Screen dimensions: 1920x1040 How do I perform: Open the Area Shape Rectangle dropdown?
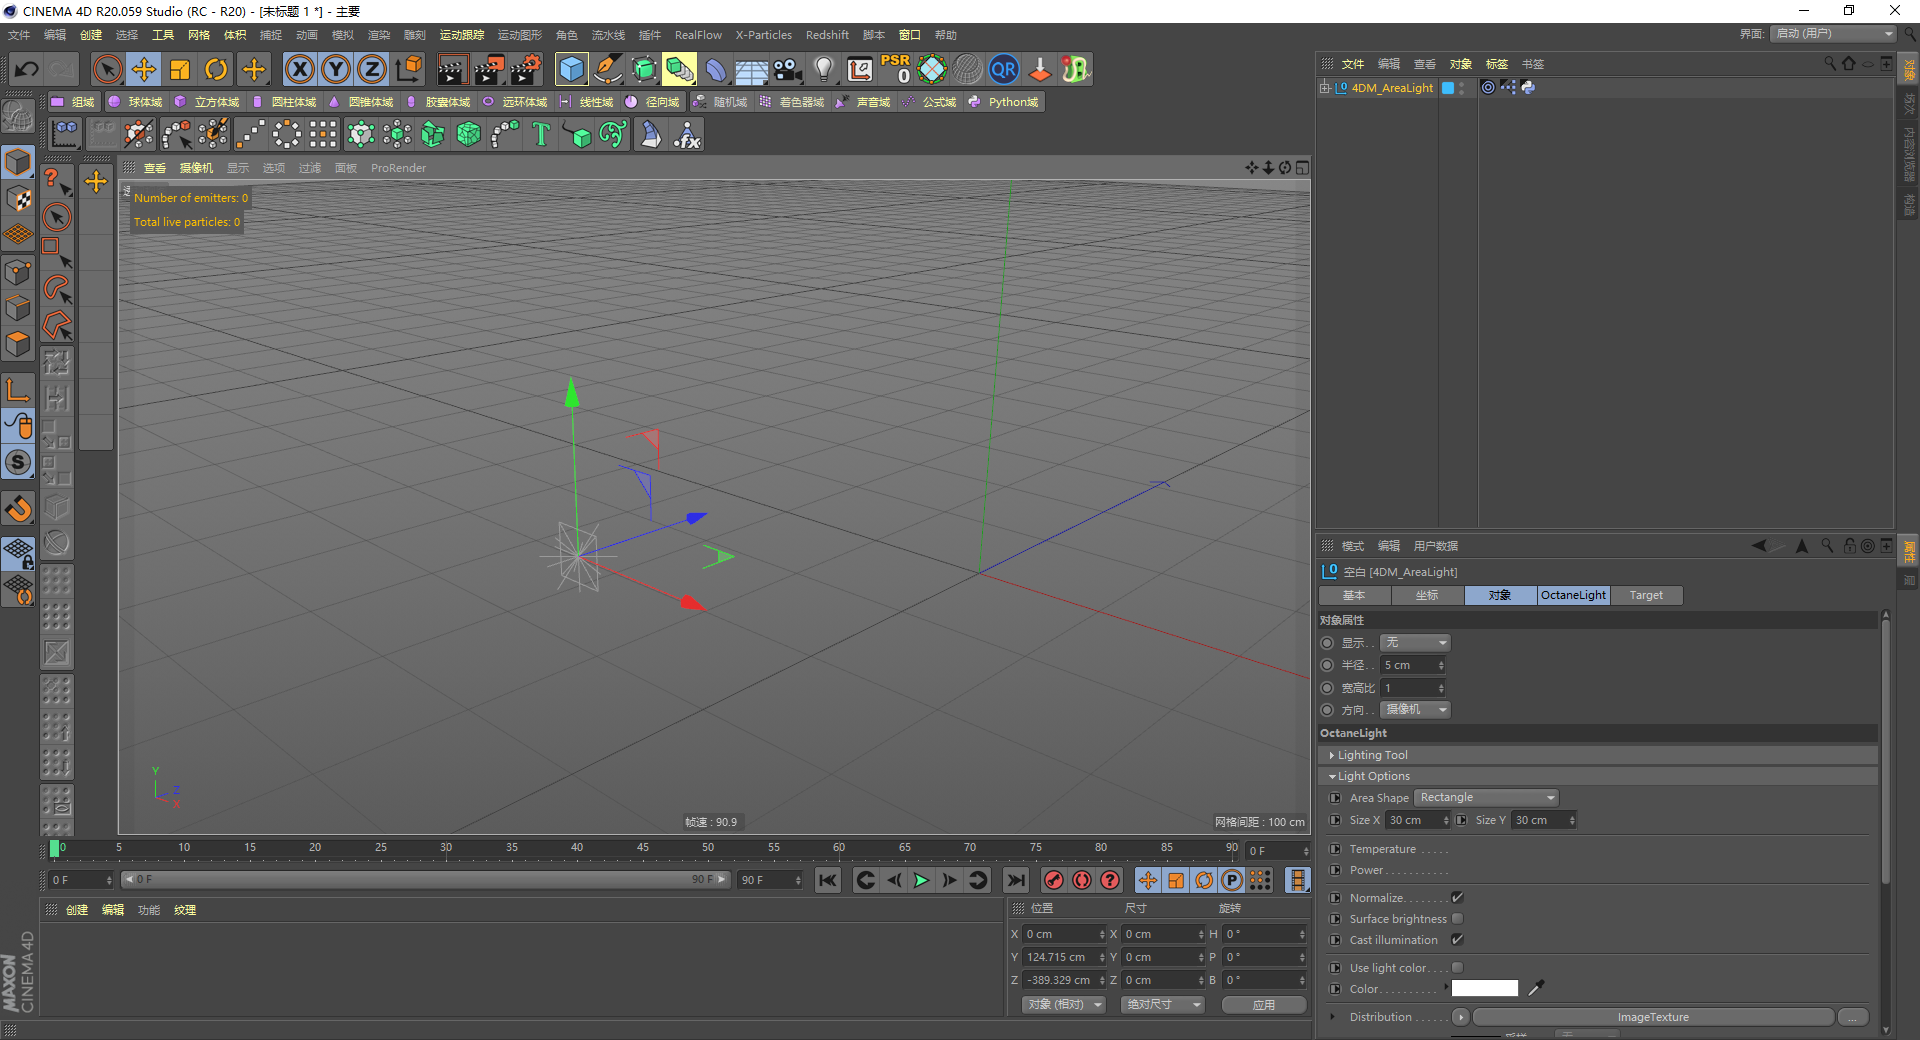pyautogui.click(x=1487, y=798)
